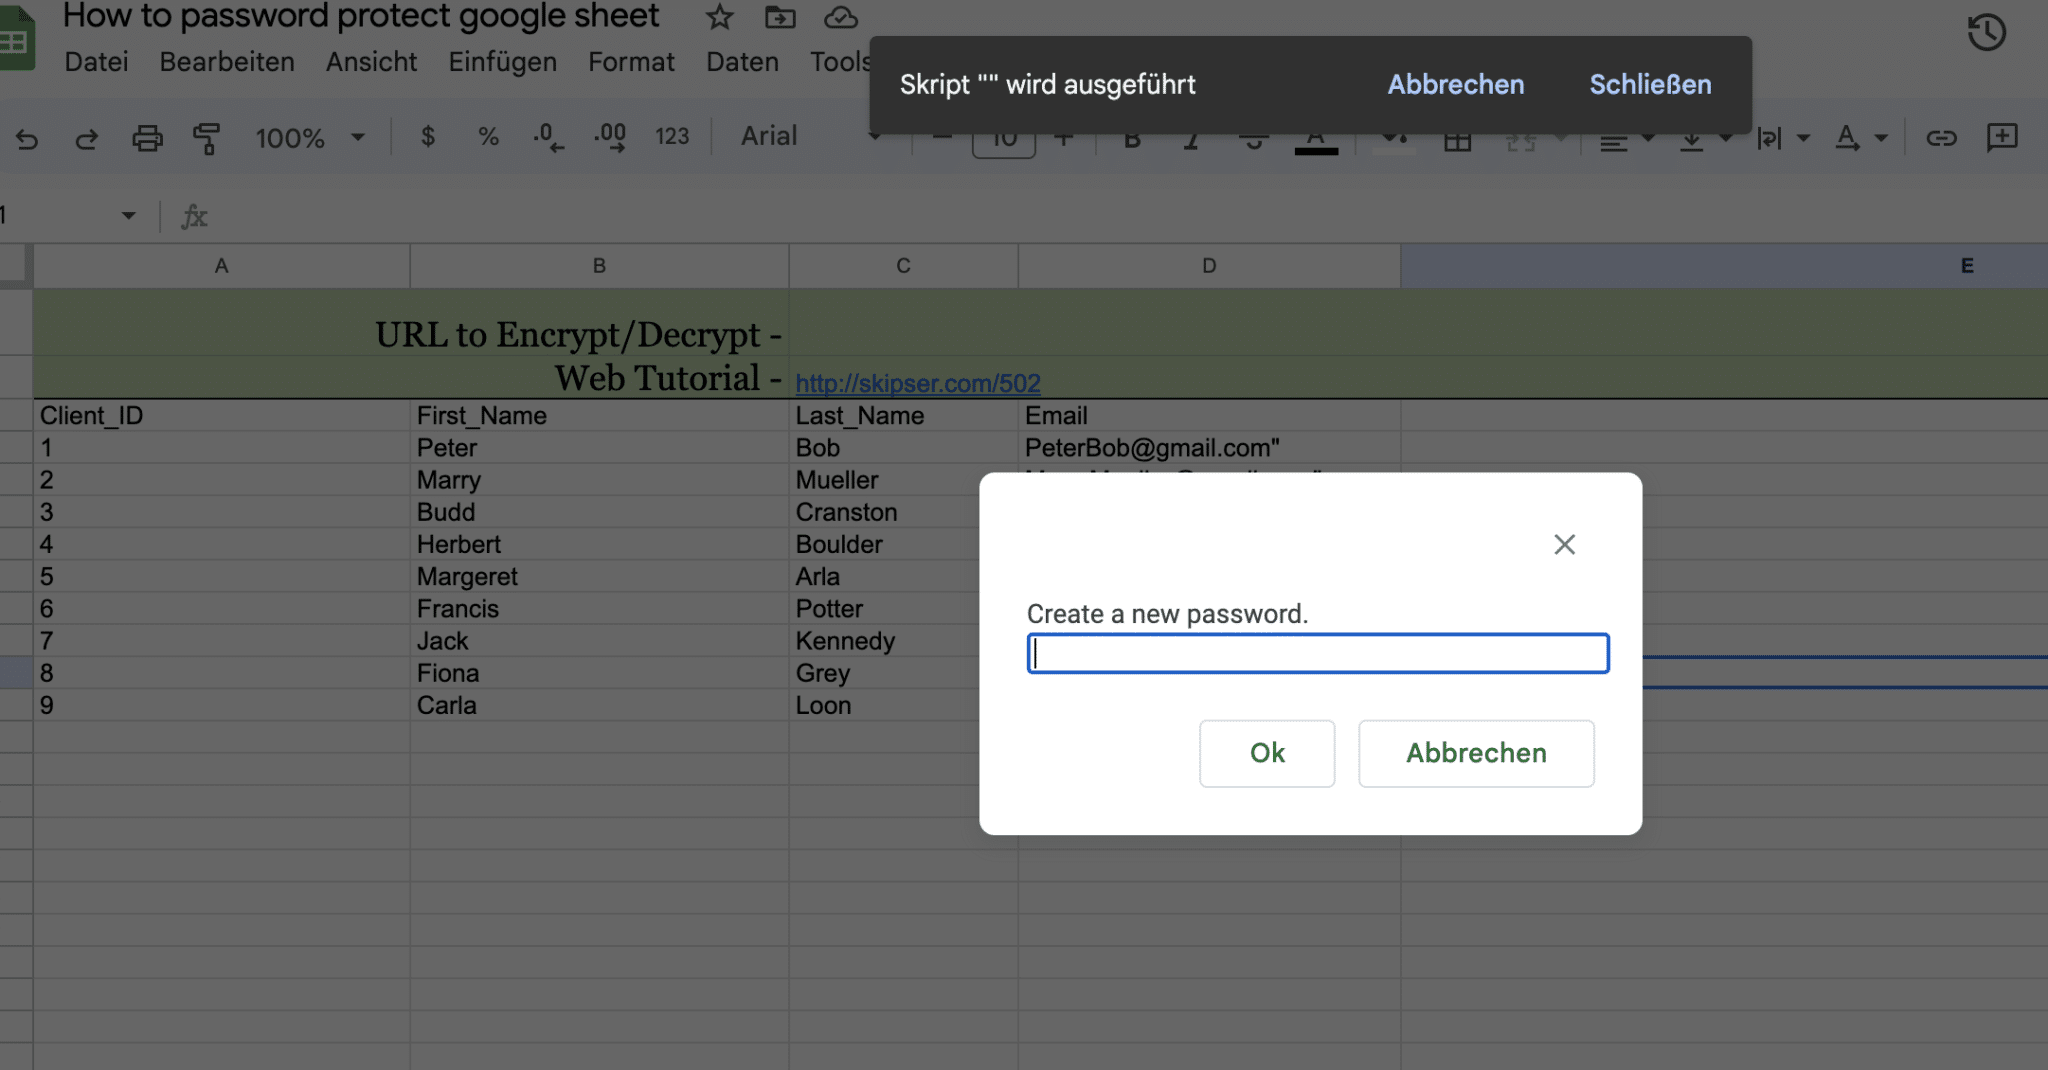Select the paint format tool
Image resolution: width=2048 pixels, height=1070 pixels.
coord(207,138)
